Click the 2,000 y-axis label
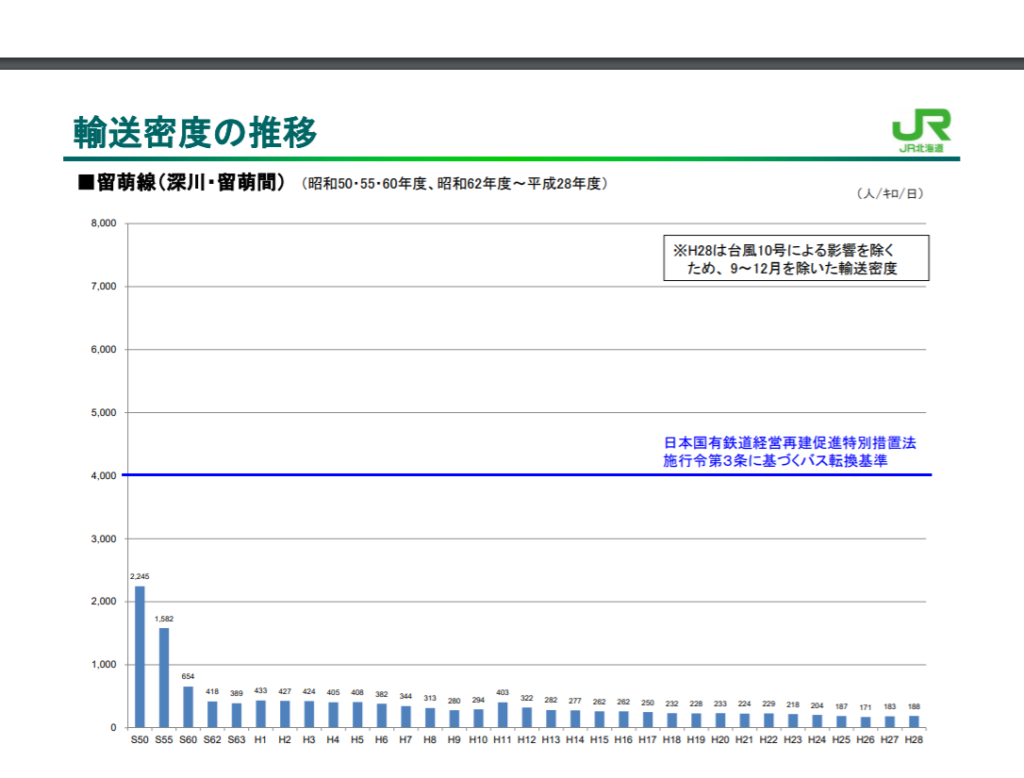This screenshot has height=778, width=1024. point(103,601)
